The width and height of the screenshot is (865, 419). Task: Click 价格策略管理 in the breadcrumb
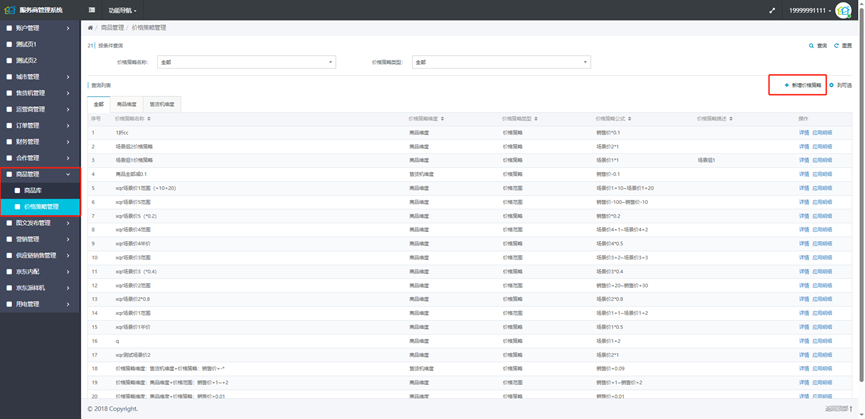point(148,28)
